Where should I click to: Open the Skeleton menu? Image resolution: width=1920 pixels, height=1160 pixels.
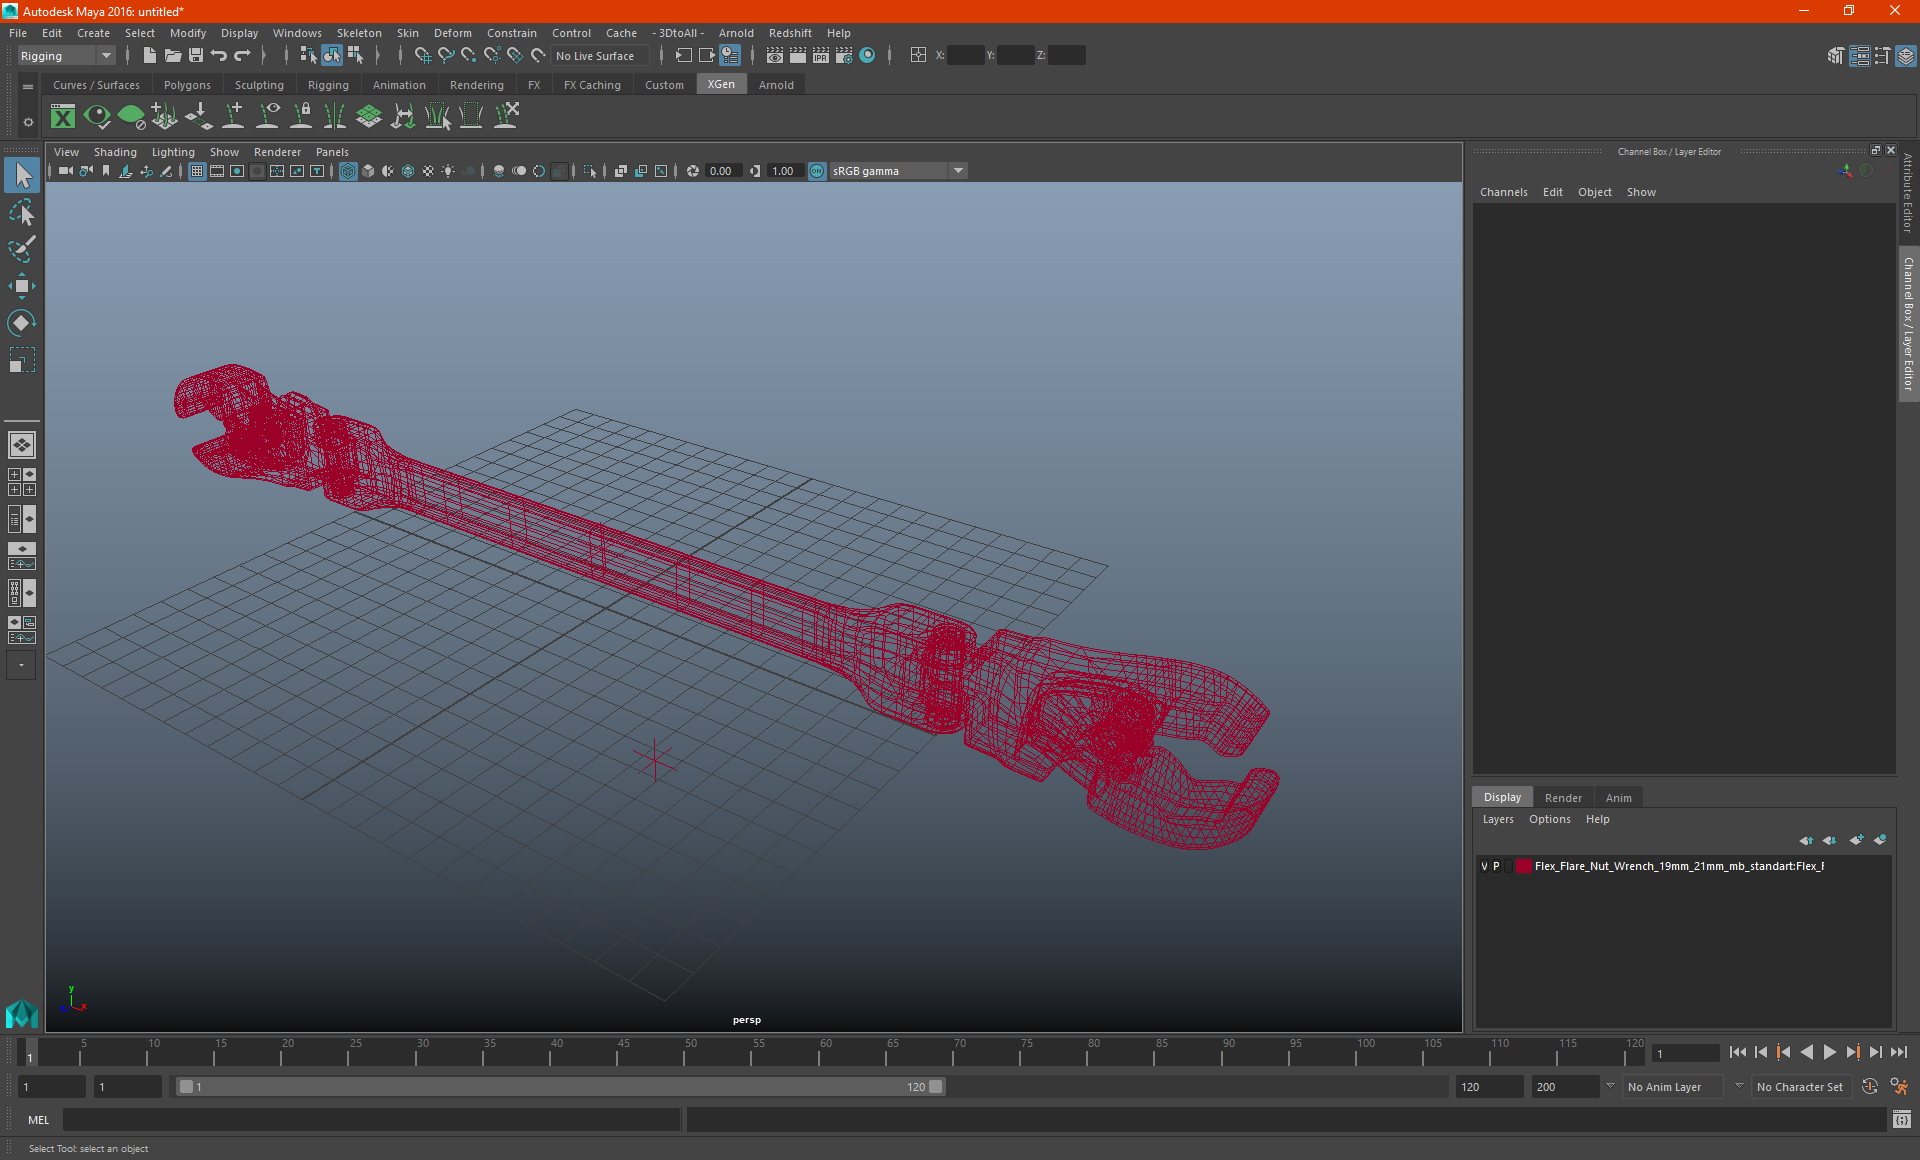359,33
